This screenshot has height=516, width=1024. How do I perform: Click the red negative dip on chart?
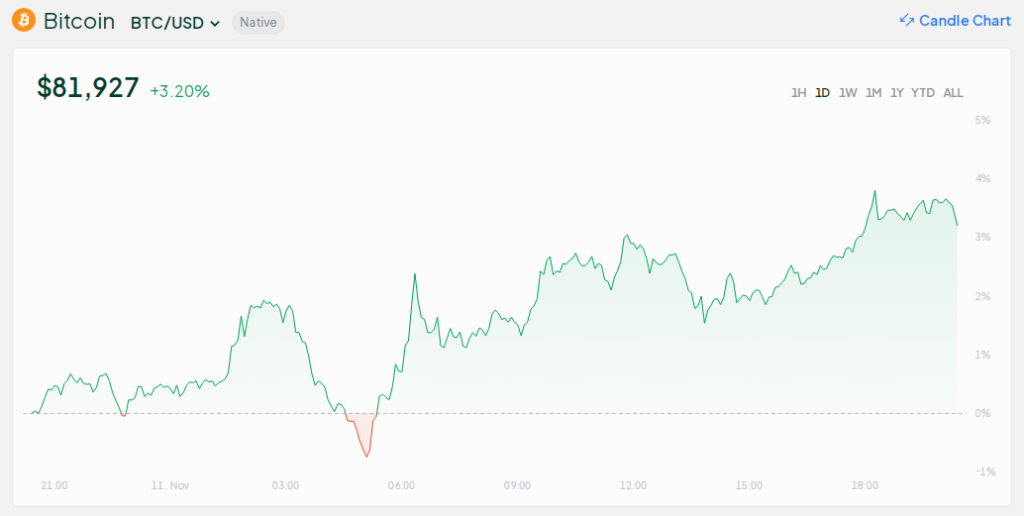[x=363, y=435]
